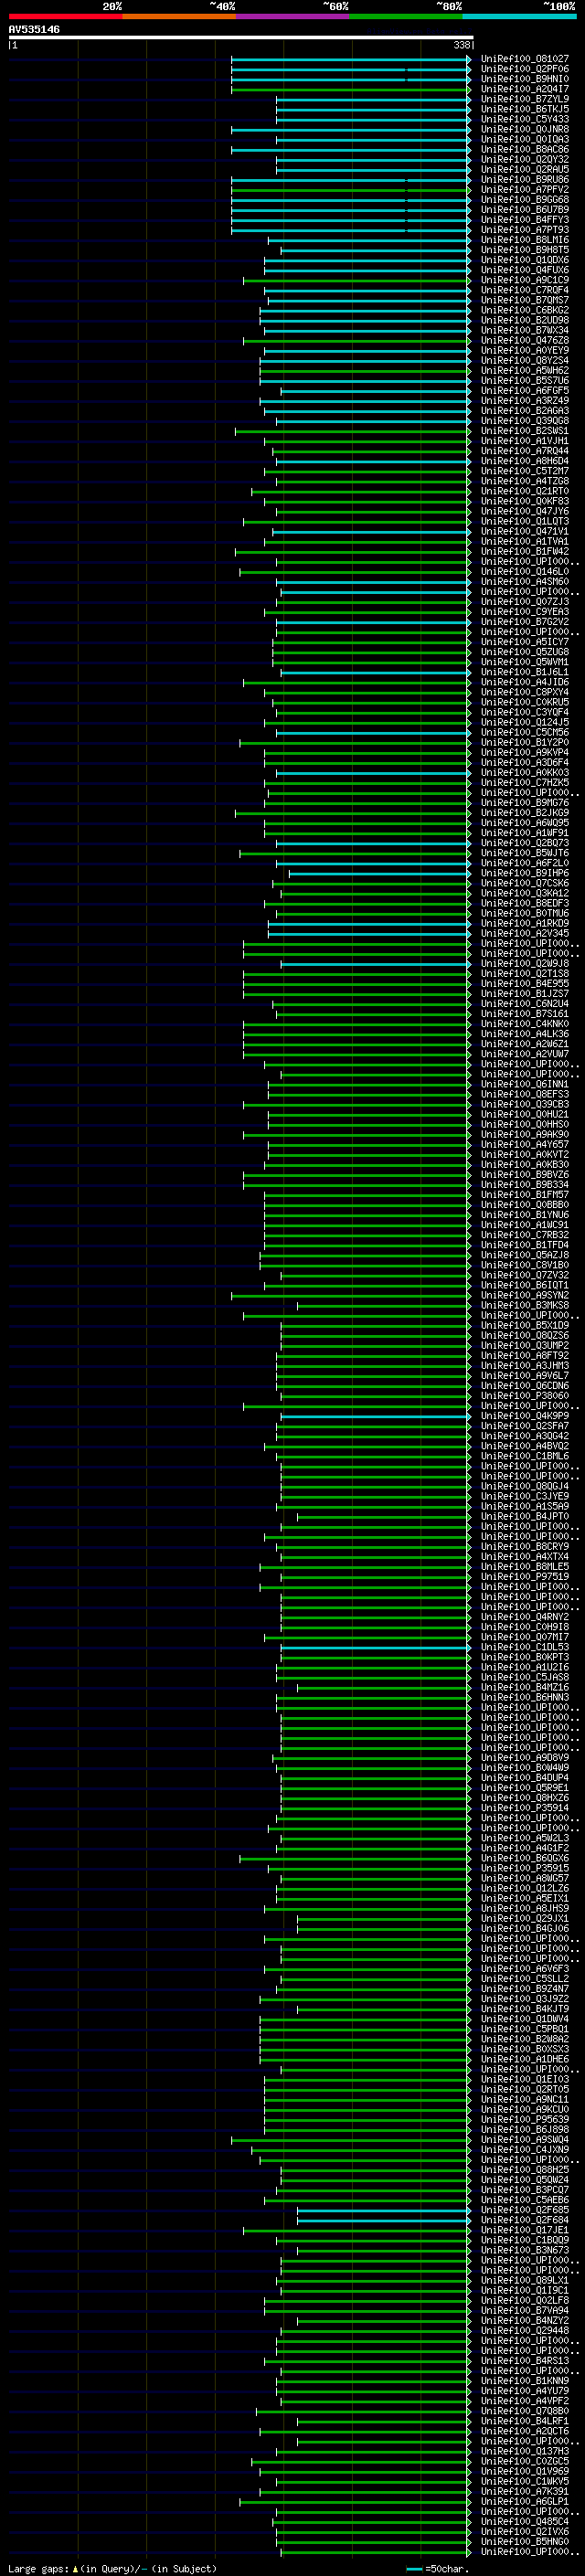Click the white query sequence bar
Image resolution: width=585 pixels, height=2576 pixels.
point(241,37)
